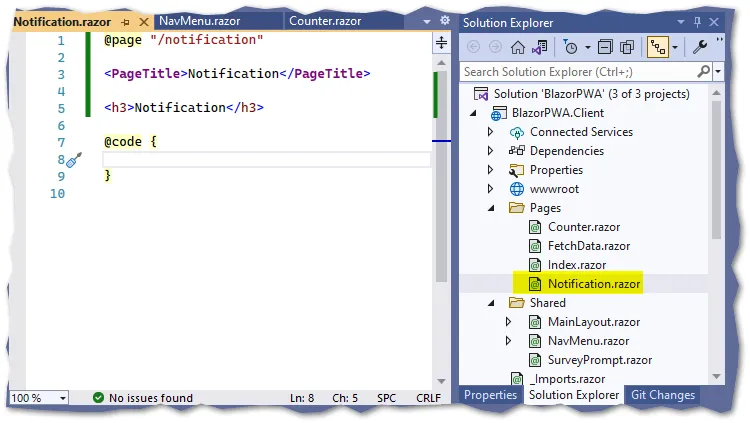Click the Forward navigation icon in Solution Explorer
Viewport: 750px width, 423px height.
click(495, 47)
